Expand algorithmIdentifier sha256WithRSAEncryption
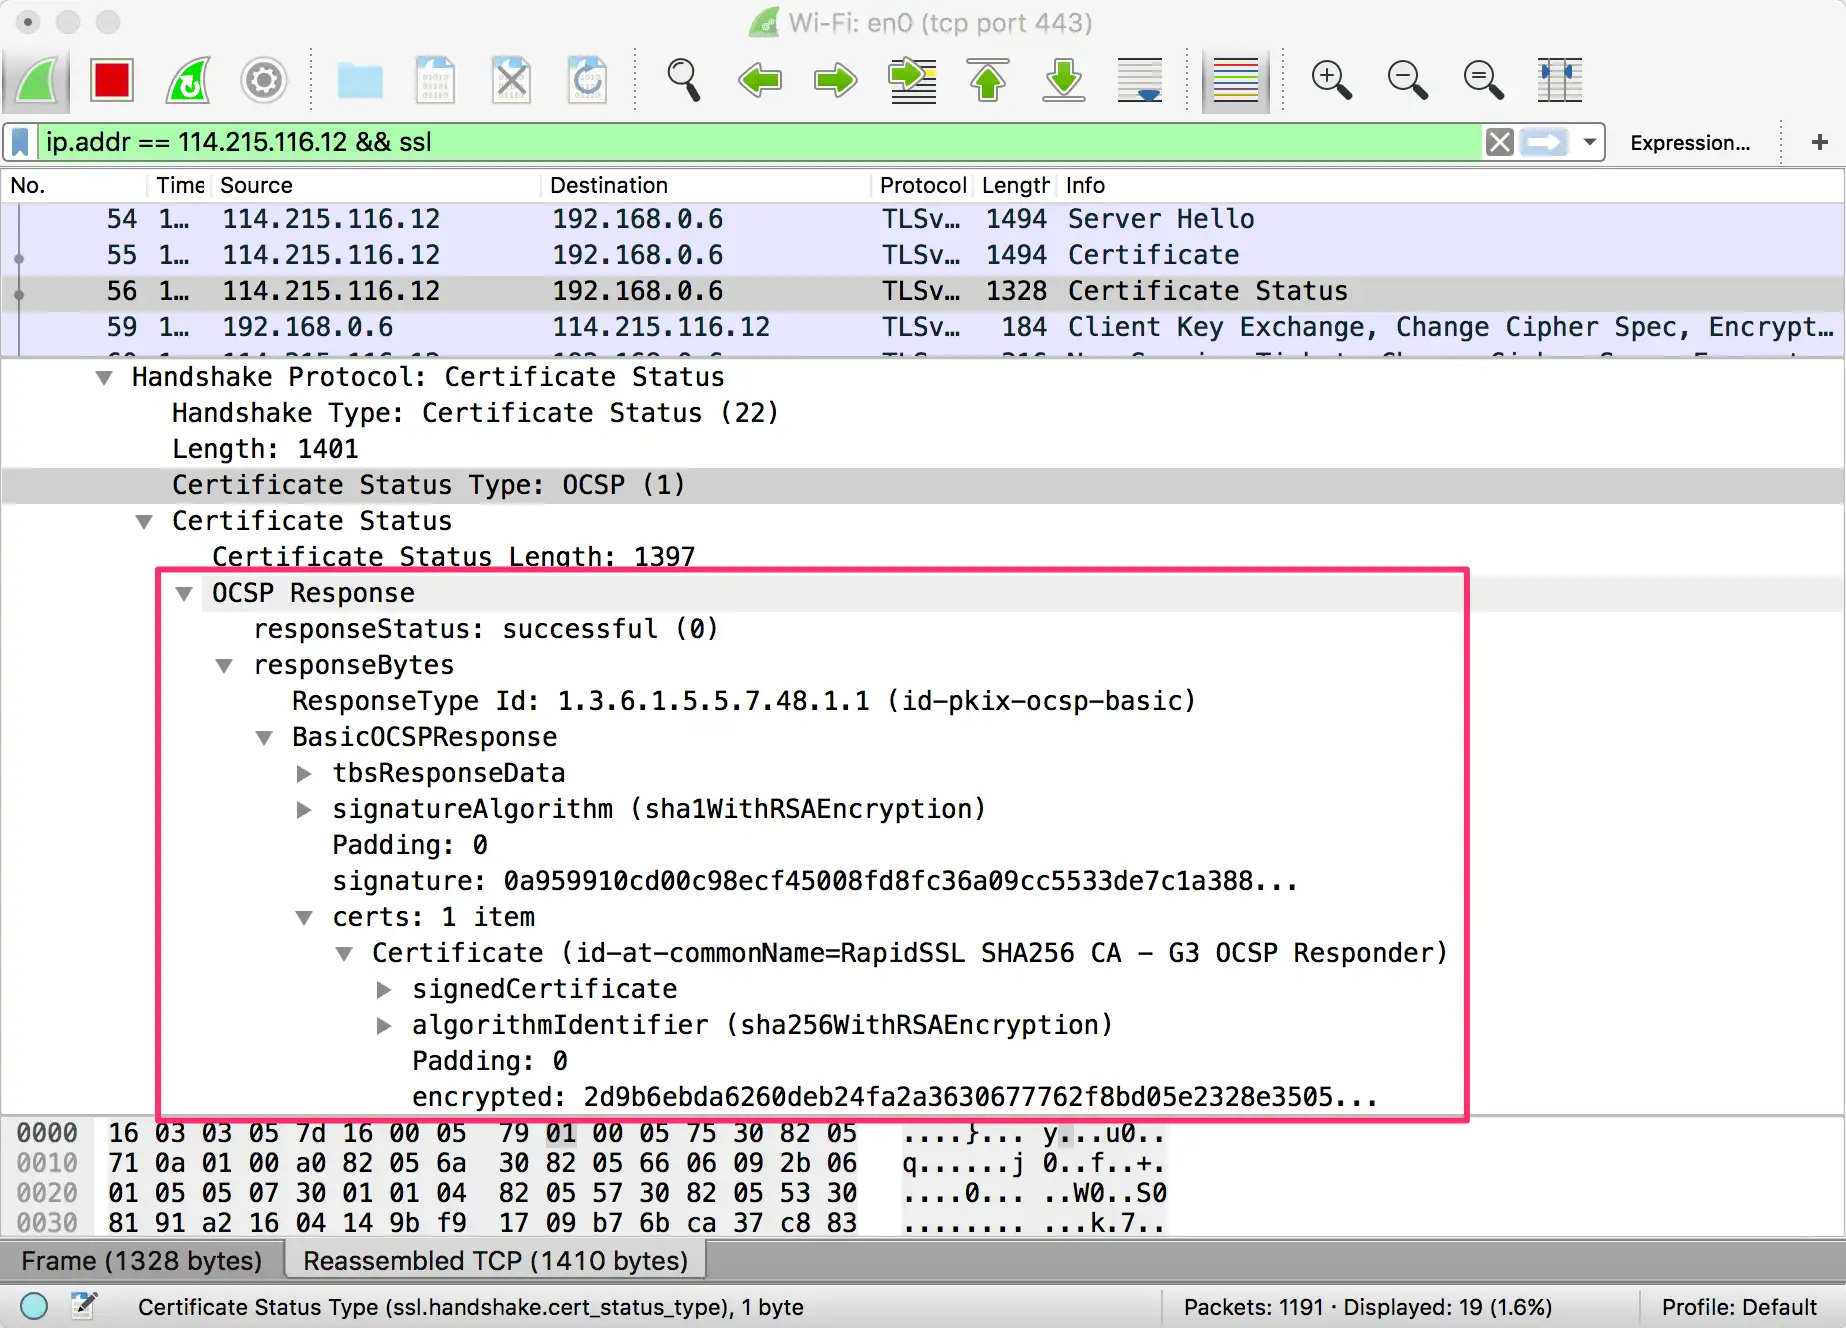 click(384, 1025)
